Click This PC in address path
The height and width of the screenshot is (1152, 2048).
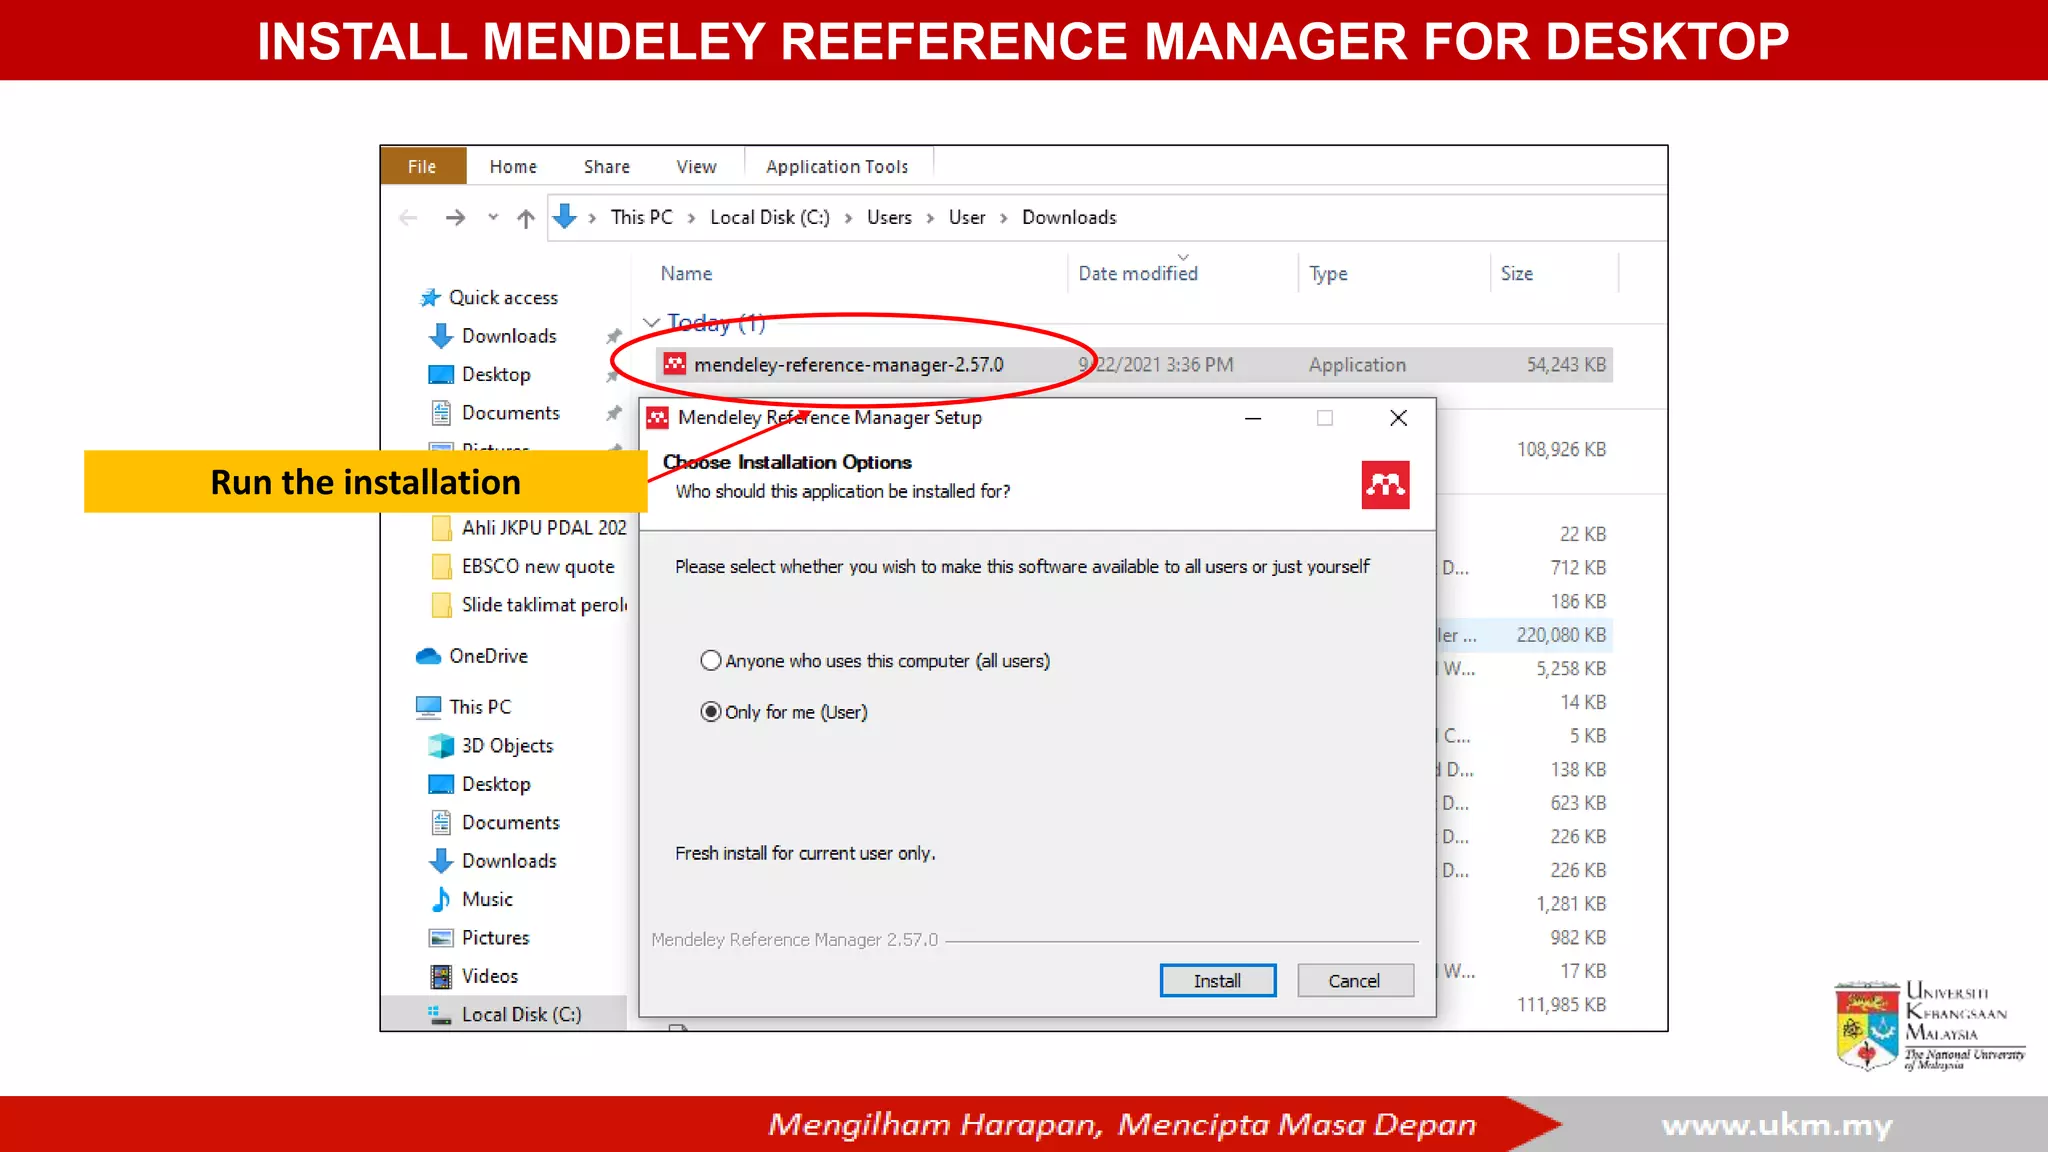642,217
